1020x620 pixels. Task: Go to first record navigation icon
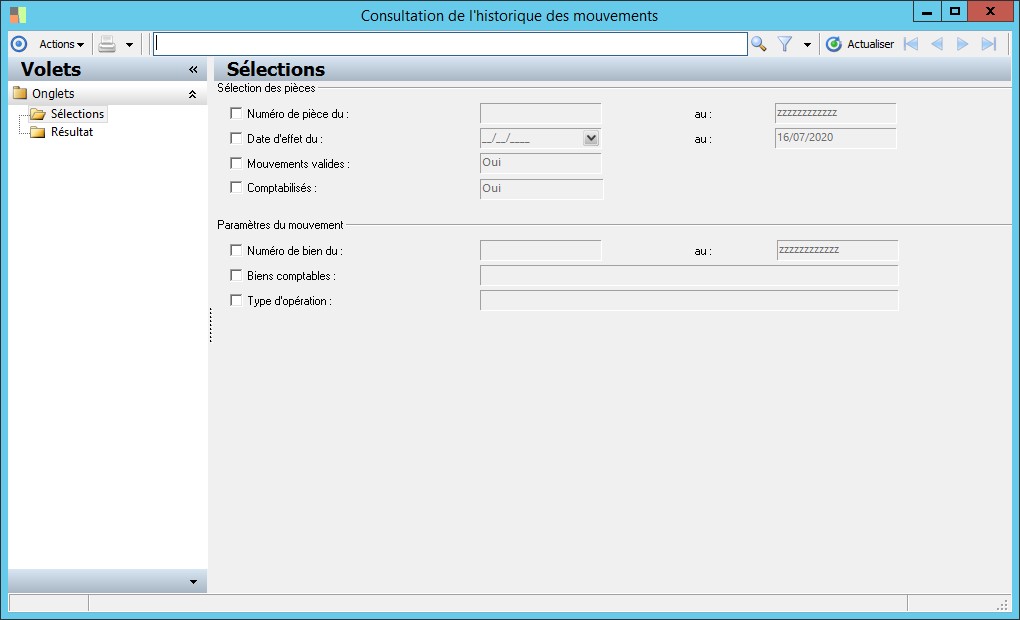pos(911,44)
